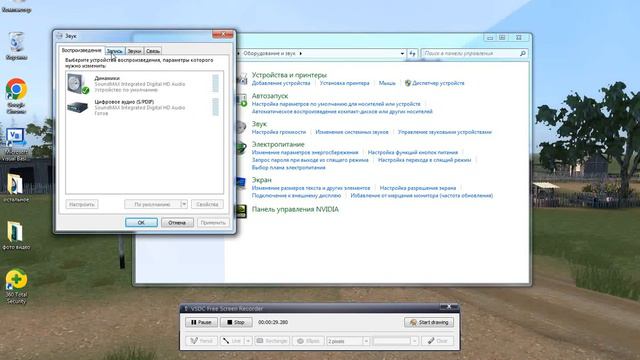Open Настройка функций кнопок питания link
This screenshot has height=360, width=640.
pos(413,153)
